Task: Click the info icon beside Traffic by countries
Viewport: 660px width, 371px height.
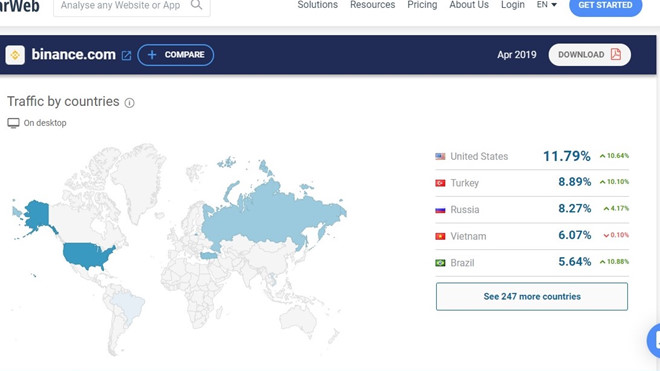Action: [130, 103]
